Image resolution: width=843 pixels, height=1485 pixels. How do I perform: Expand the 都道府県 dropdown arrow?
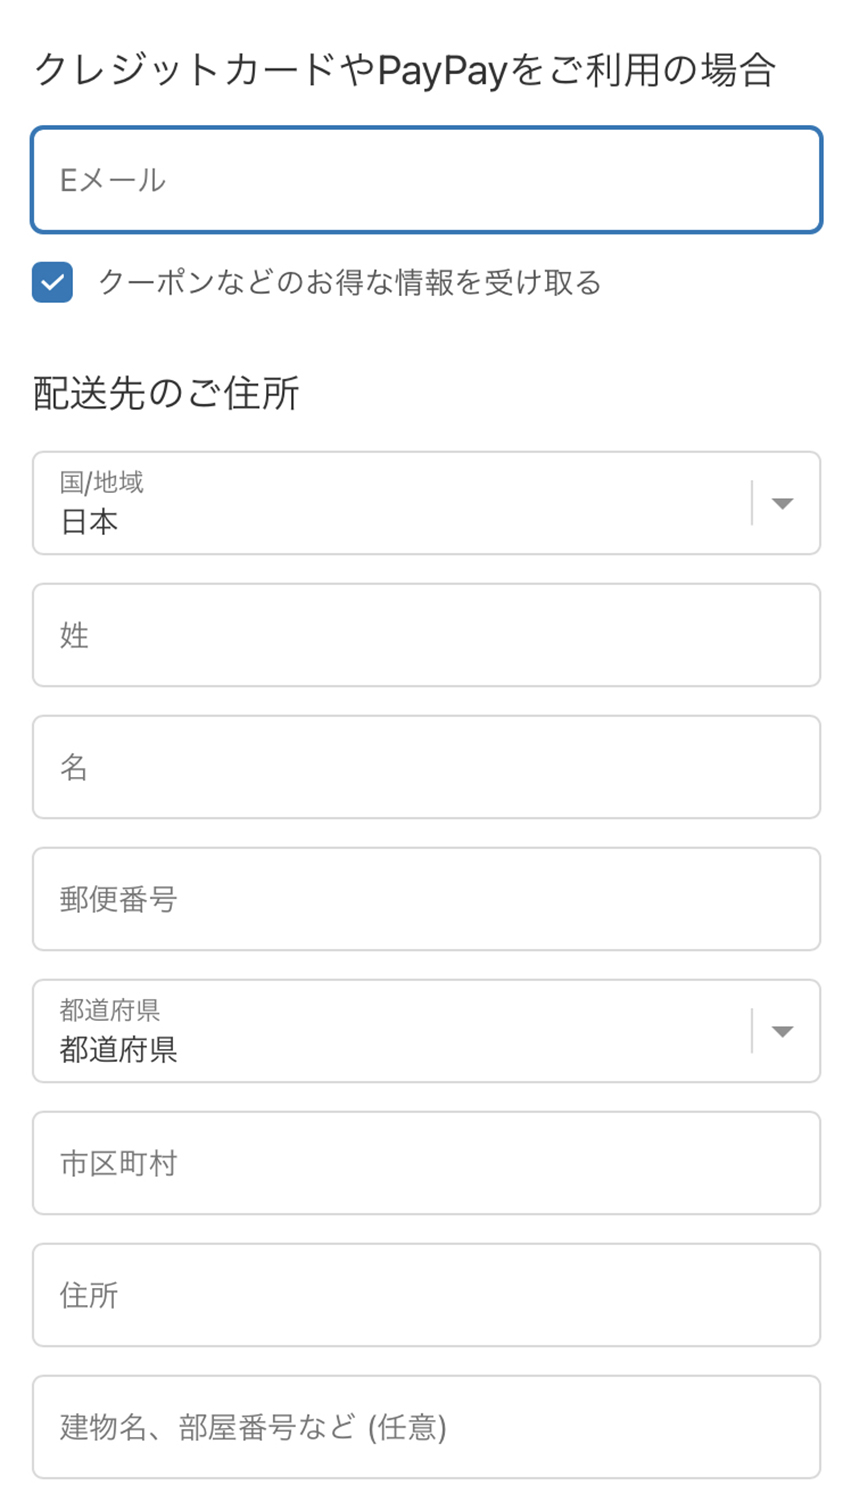point(782,1031)
